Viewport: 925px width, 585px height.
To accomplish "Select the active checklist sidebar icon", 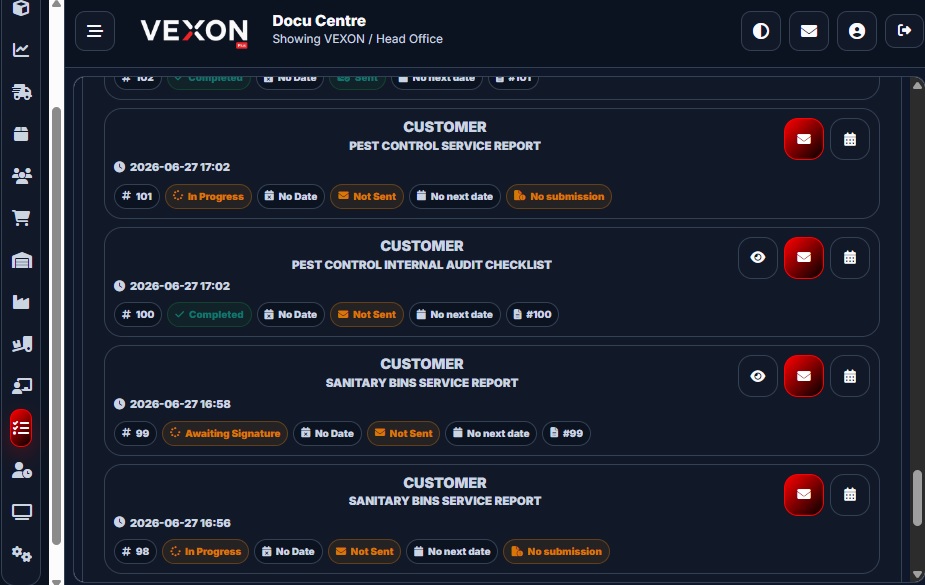I will click(21, 428).
